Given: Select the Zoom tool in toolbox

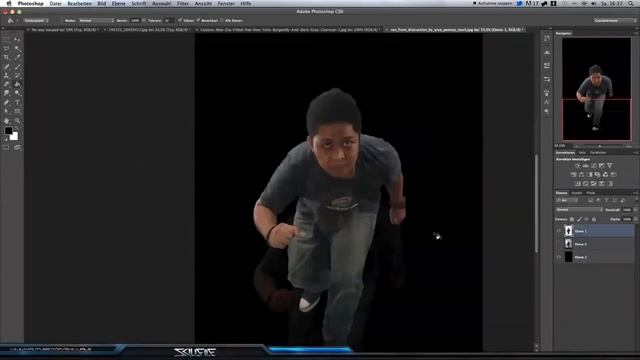Looking at the screenshot, I should (17, 121).
